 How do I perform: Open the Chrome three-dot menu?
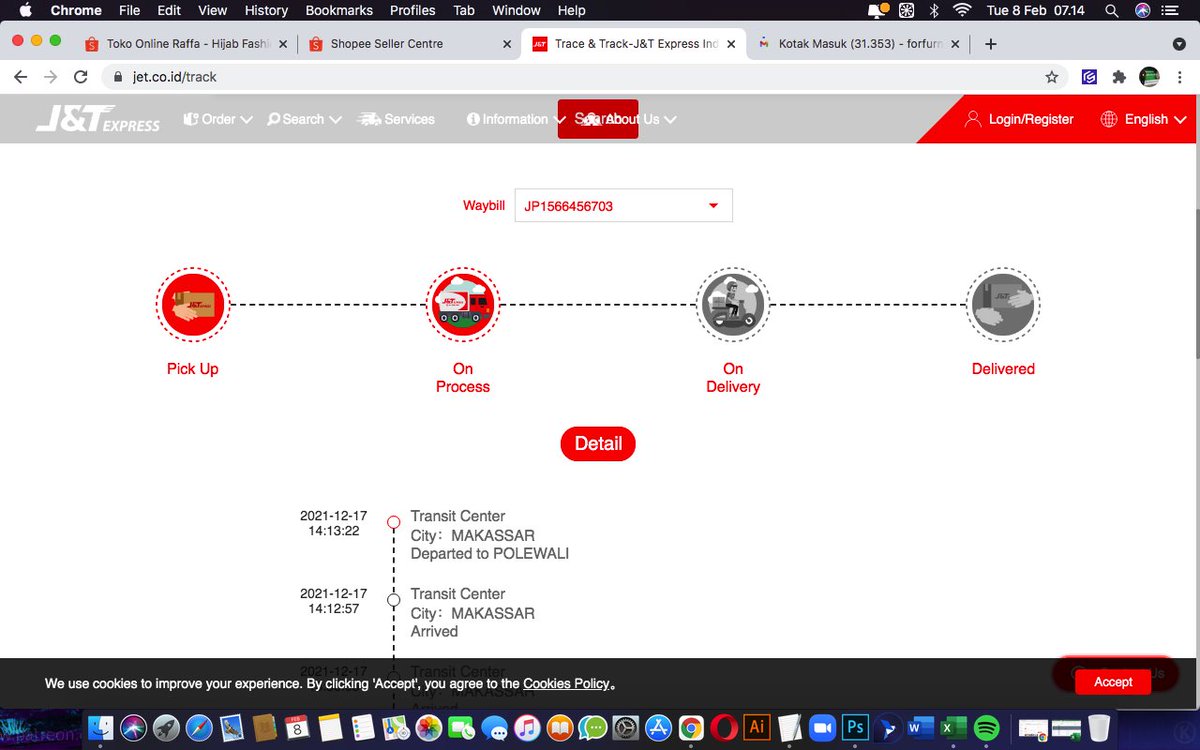point(1180,77)
